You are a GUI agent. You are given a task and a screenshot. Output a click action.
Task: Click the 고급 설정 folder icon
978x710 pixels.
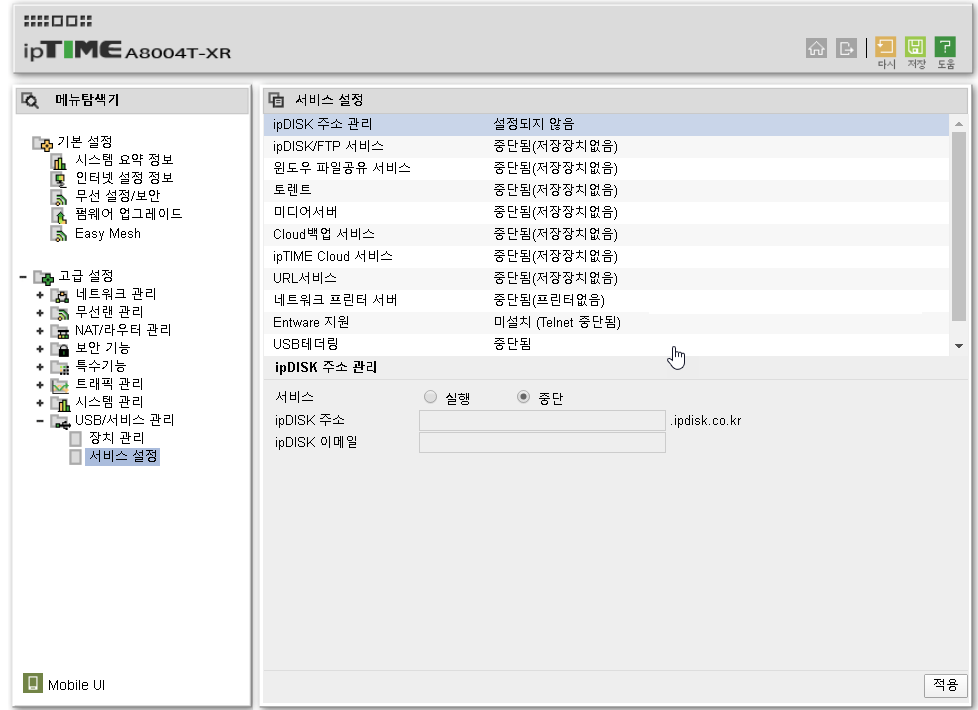point(44,277)
